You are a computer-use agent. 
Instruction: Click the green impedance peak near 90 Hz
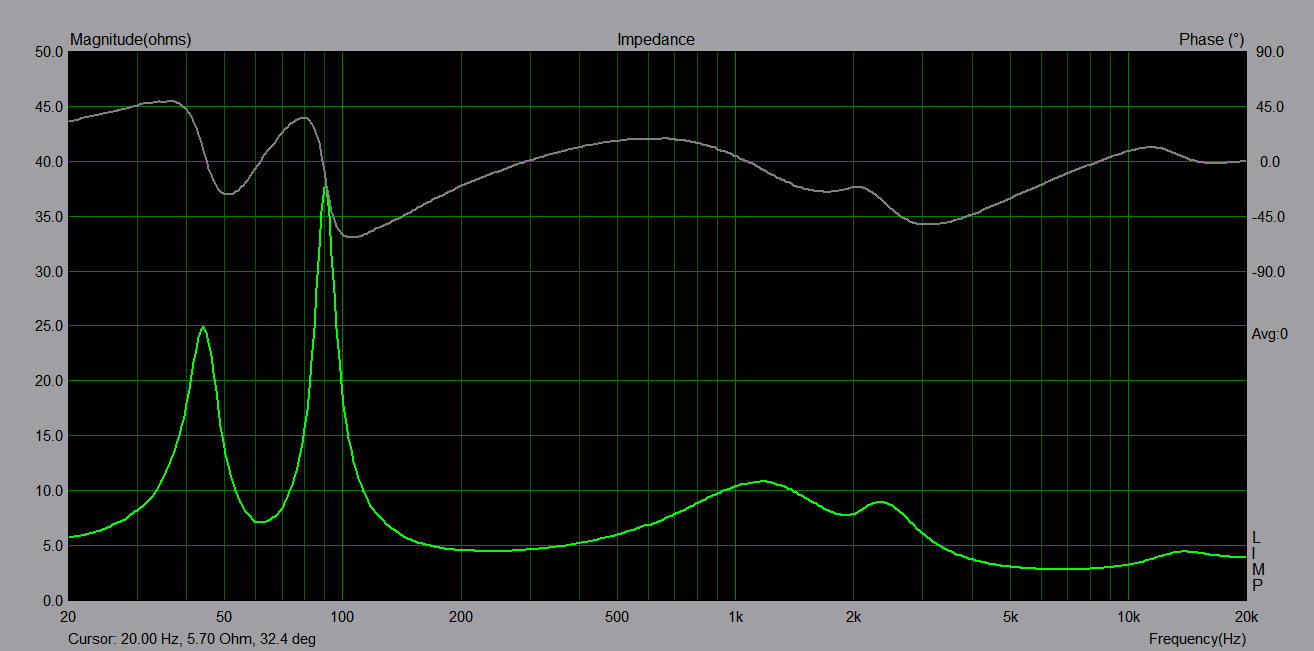pos(325,187)
